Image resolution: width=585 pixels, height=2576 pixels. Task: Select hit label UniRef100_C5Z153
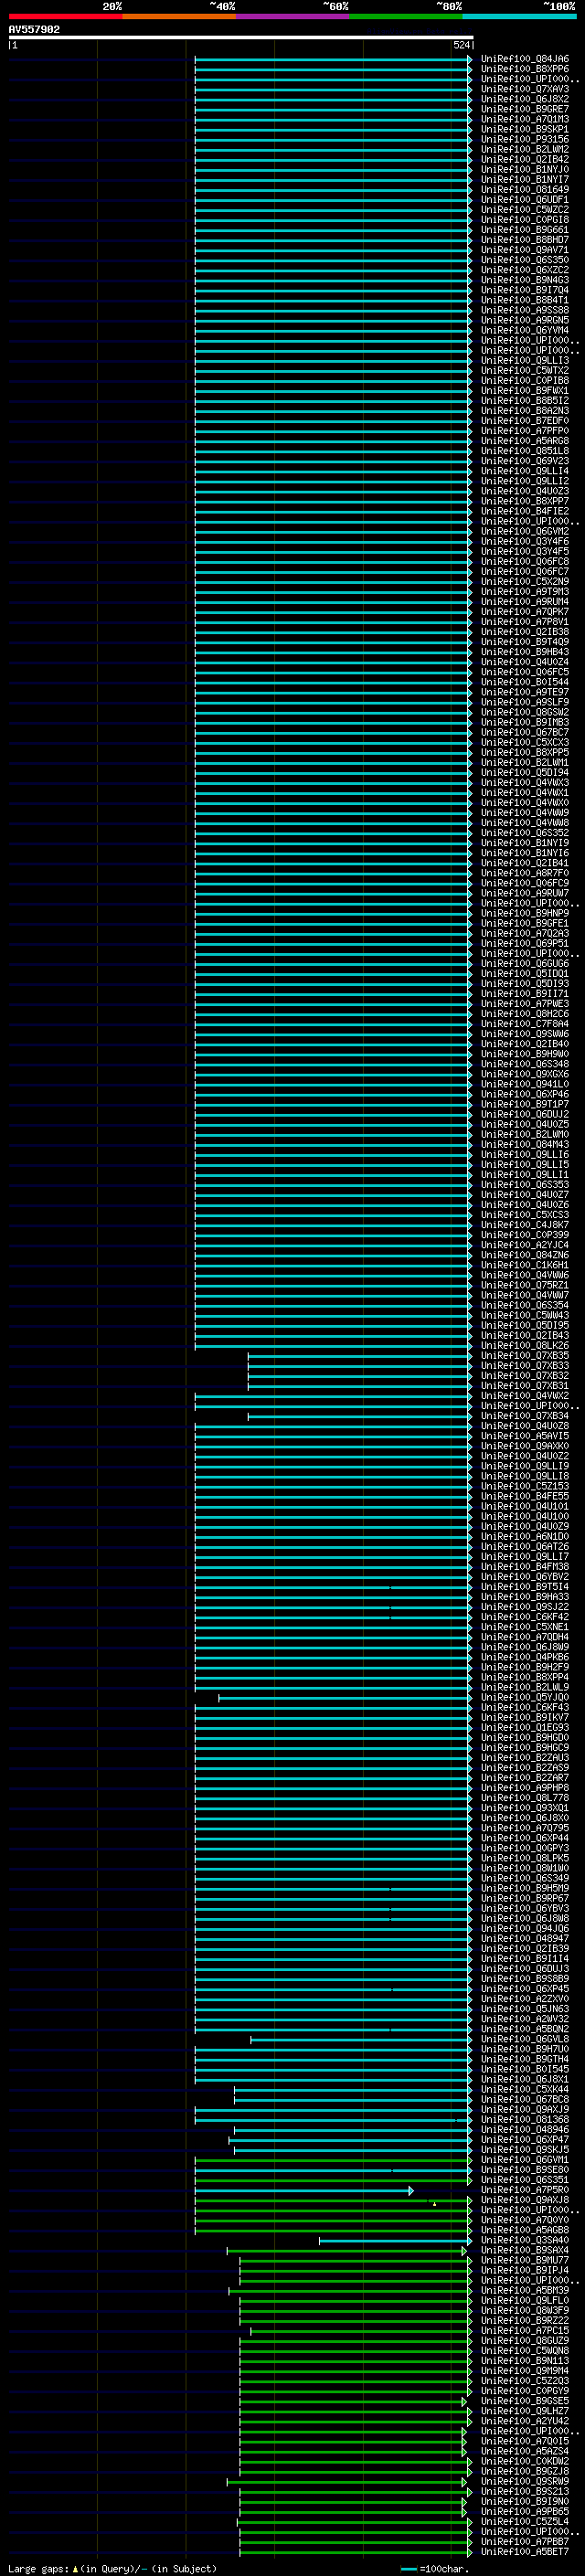coord(525,1486)
